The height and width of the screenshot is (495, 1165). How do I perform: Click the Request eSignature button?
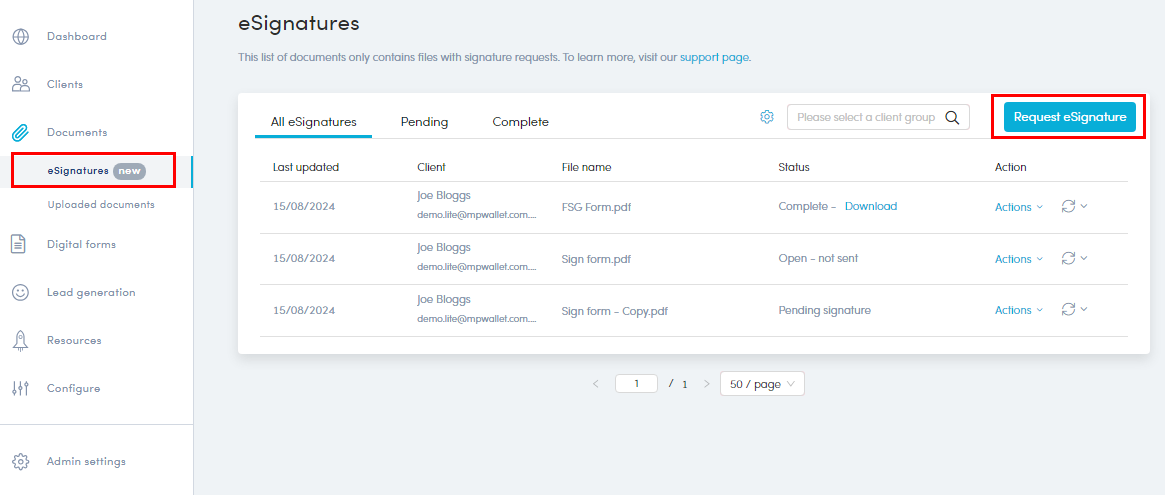click(1069, 117)
